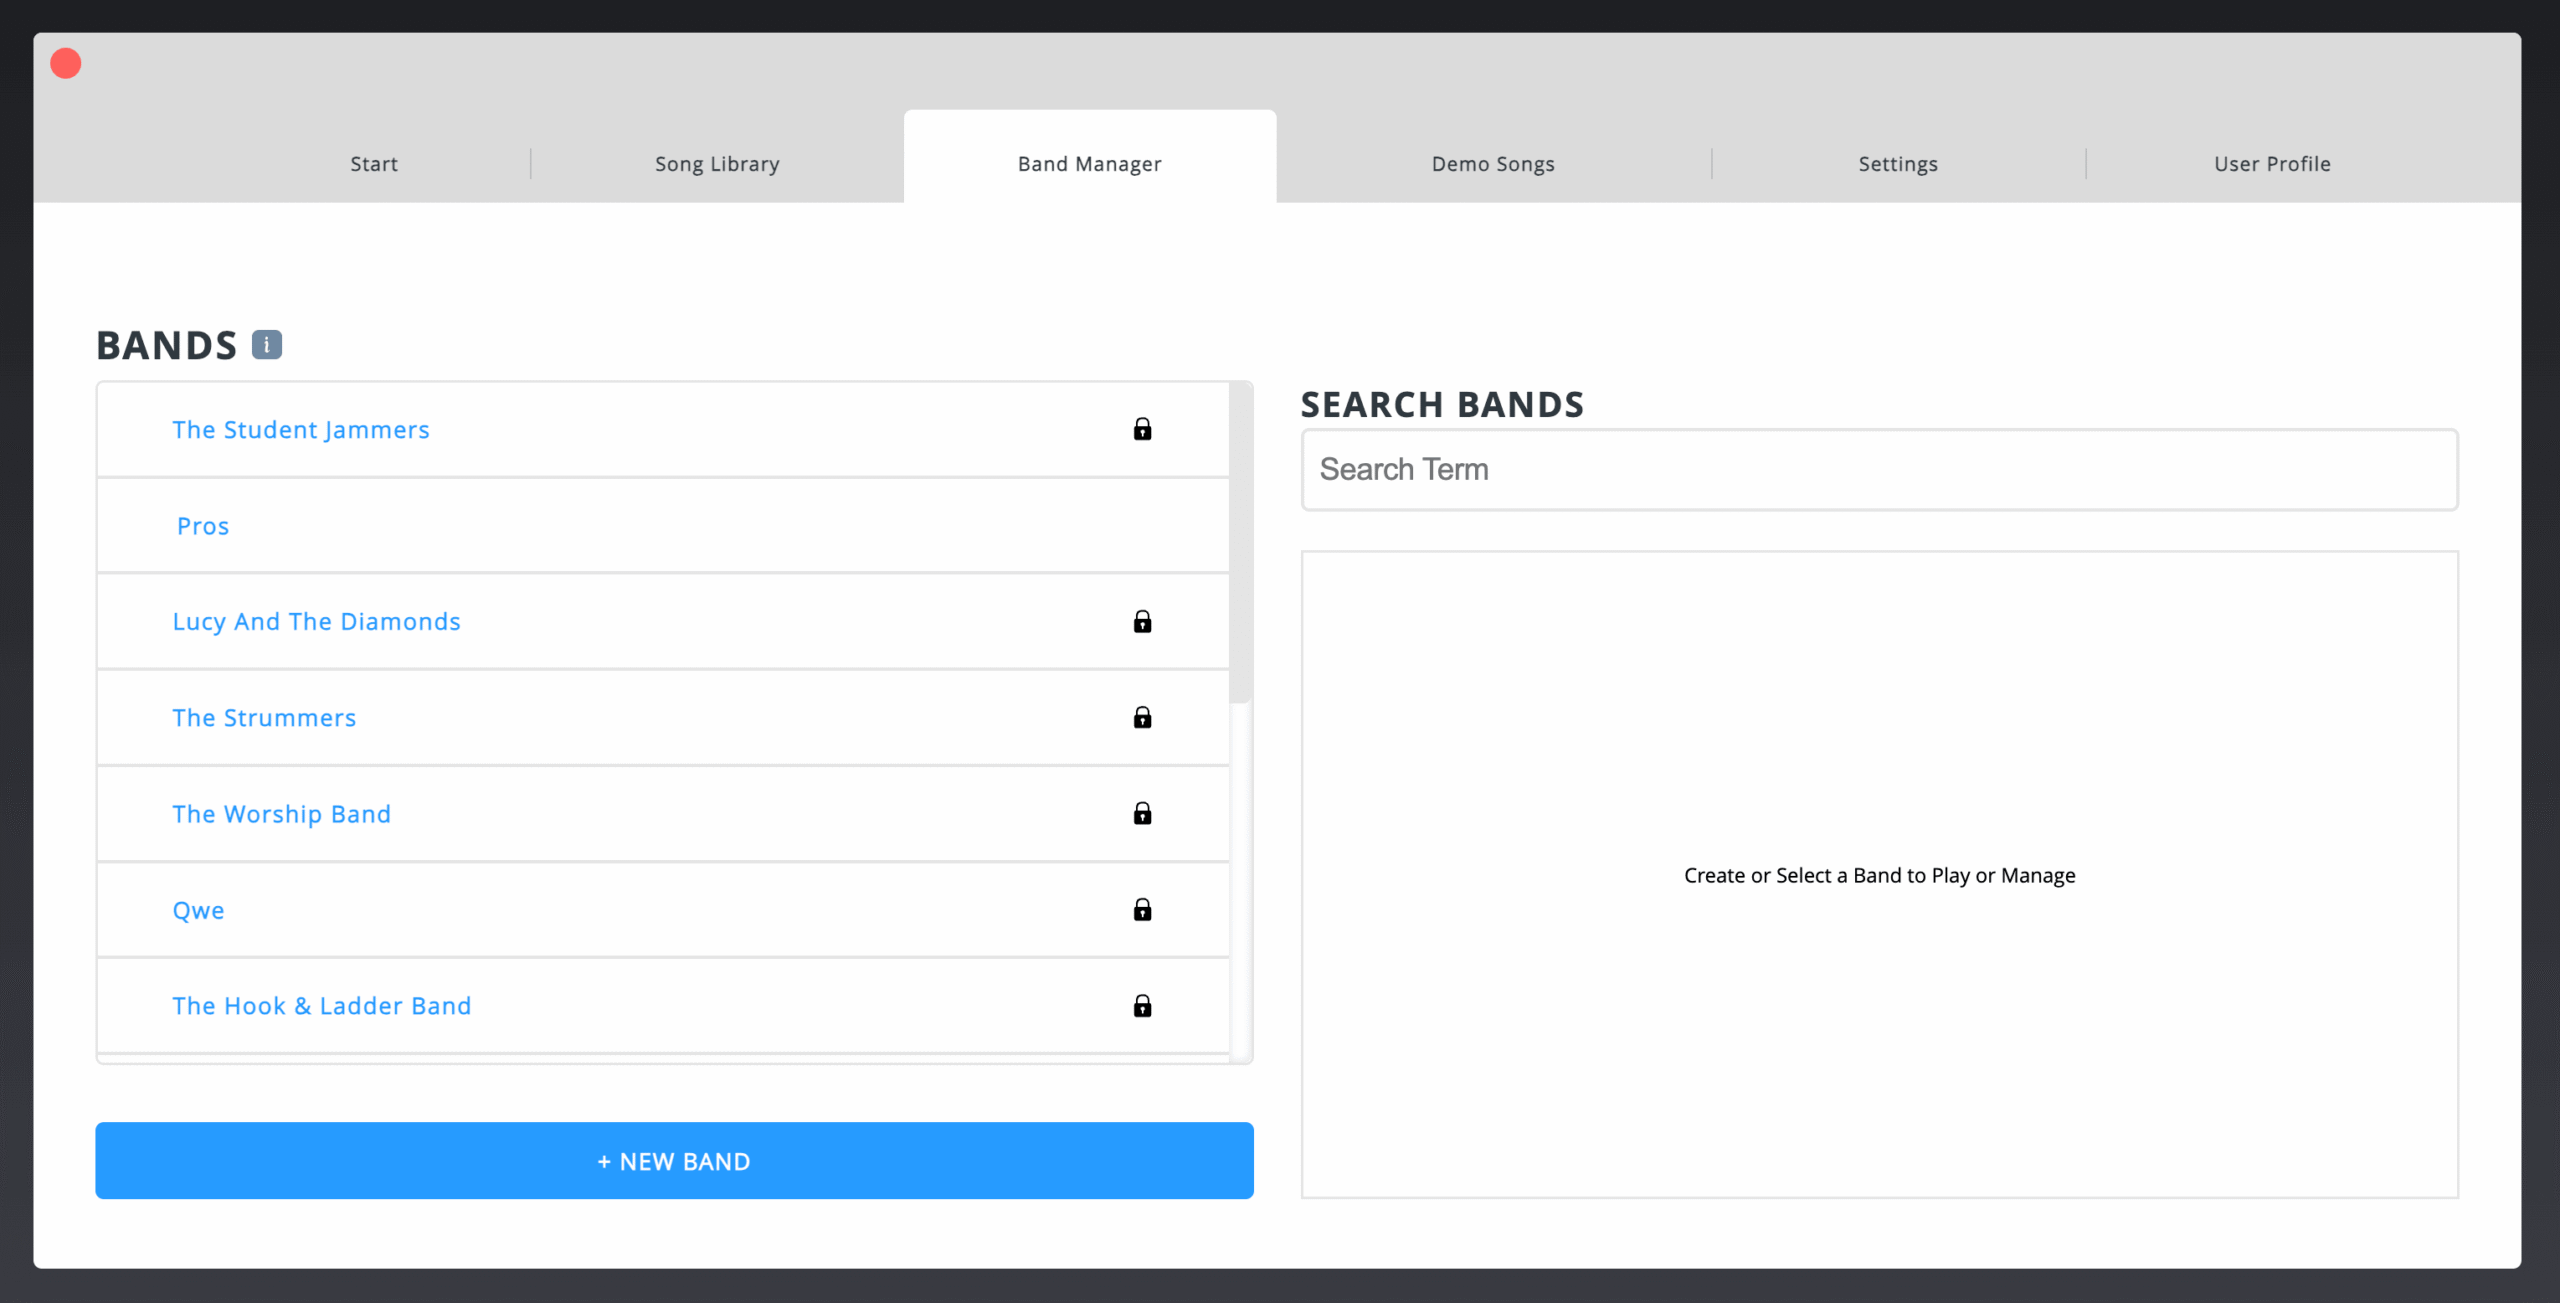The image size is (2560, 1303).
Task: Choose The Strummers band
Action: (x=264, y=718)
